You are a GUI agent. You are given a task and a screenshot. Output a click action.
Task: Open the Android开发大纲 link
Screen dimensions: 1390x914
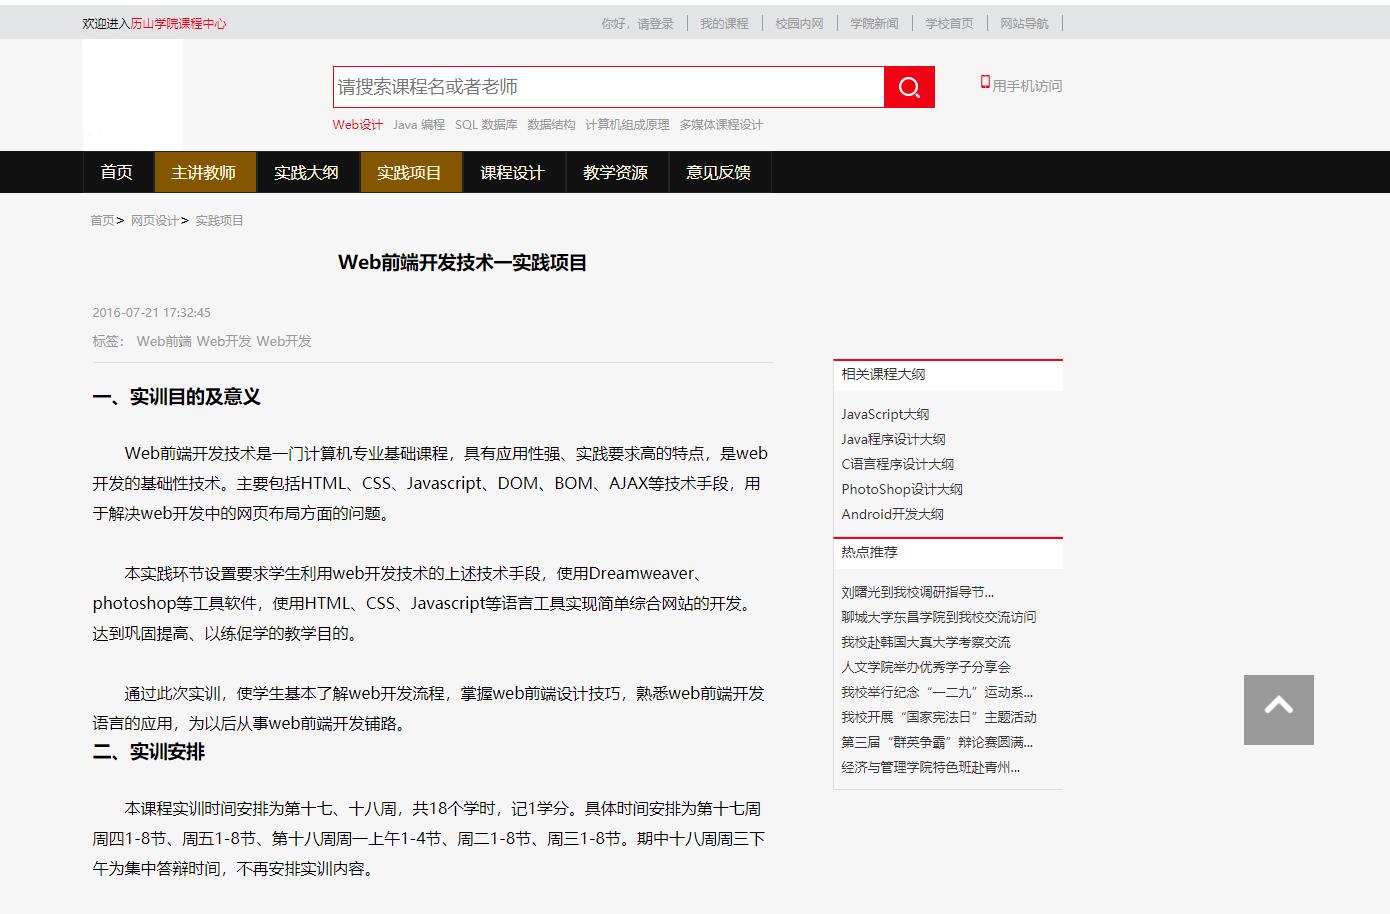point(892,514)
